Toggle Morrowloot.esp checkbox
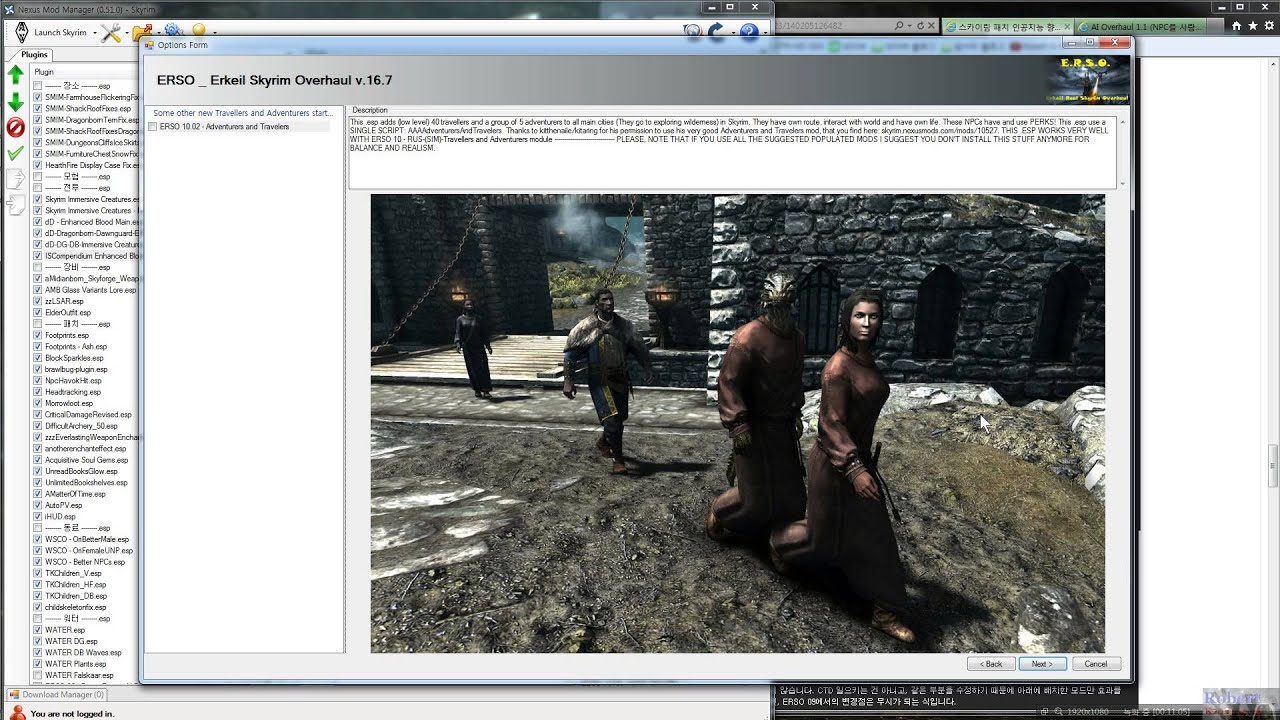The image size is (1280, 720). coord(38,403)
